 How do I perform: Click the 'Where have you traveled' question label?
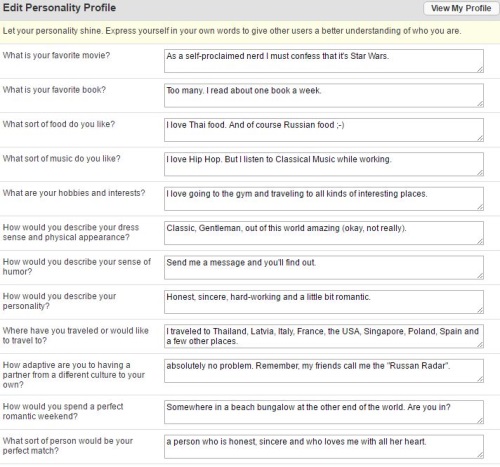tap(76, 335)
